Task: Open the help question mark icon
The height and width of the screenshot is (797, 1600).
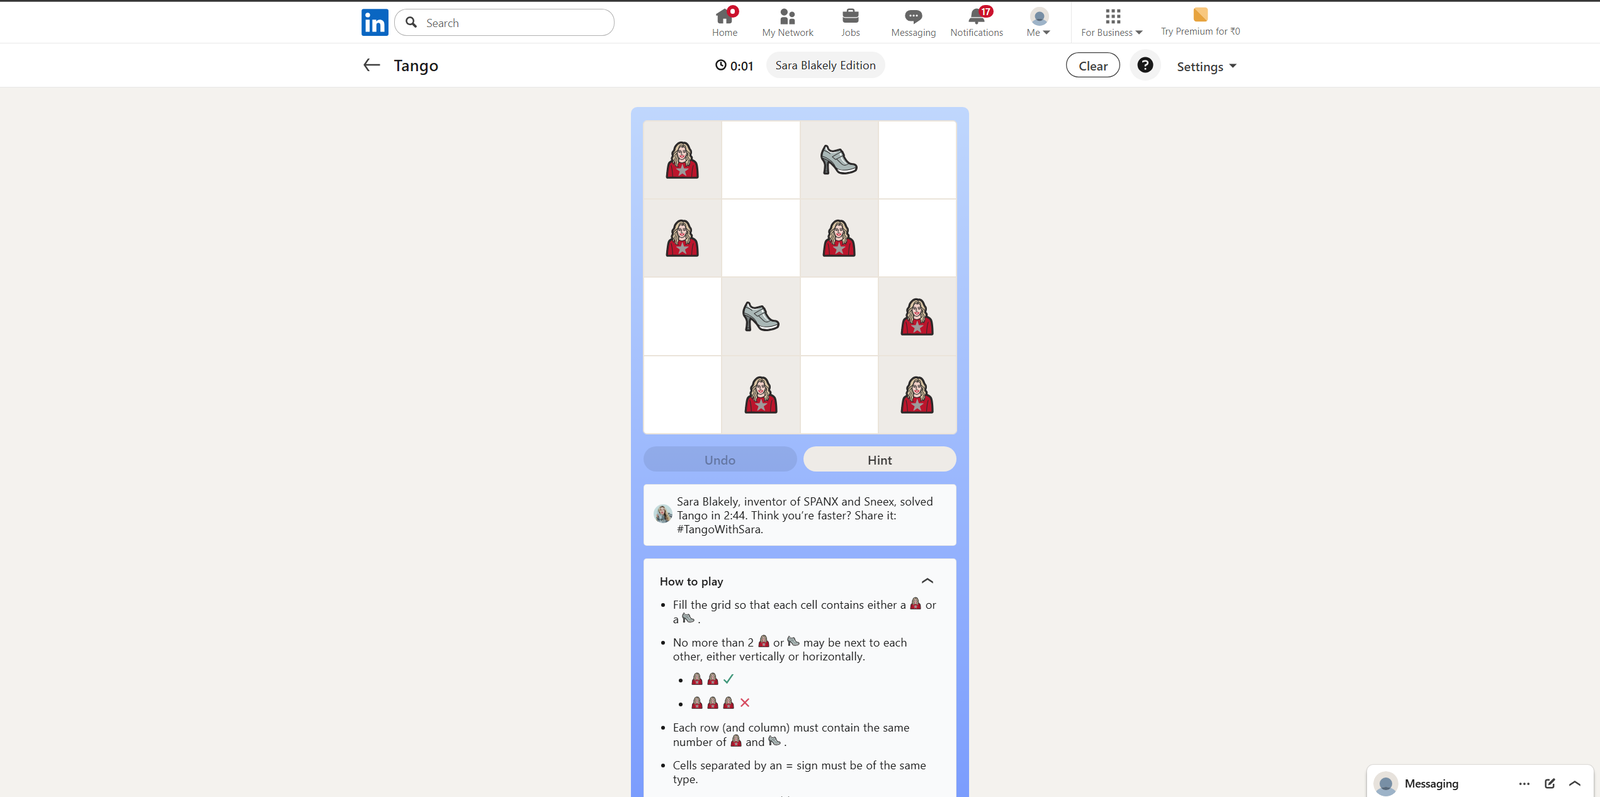Action: pyautogui.click(x=1145, y=65)
